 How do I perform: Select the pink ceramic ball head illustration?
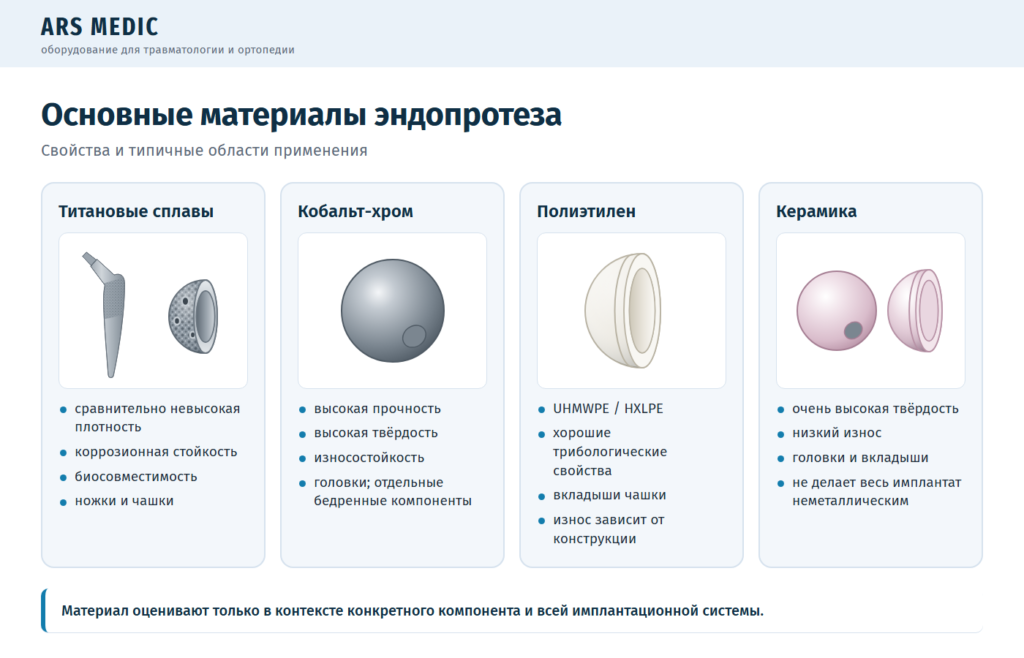(837, 311)
